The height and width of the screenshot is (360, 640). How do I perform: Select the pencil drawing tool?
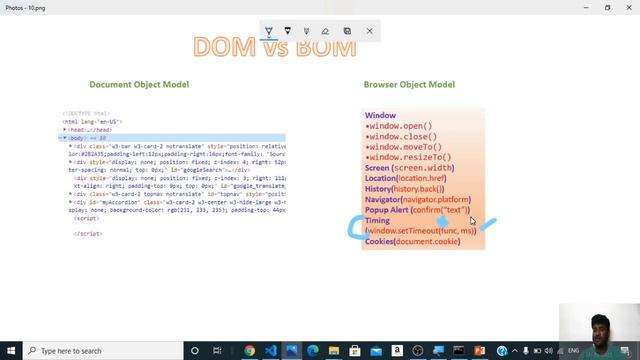tap(288, 31)
